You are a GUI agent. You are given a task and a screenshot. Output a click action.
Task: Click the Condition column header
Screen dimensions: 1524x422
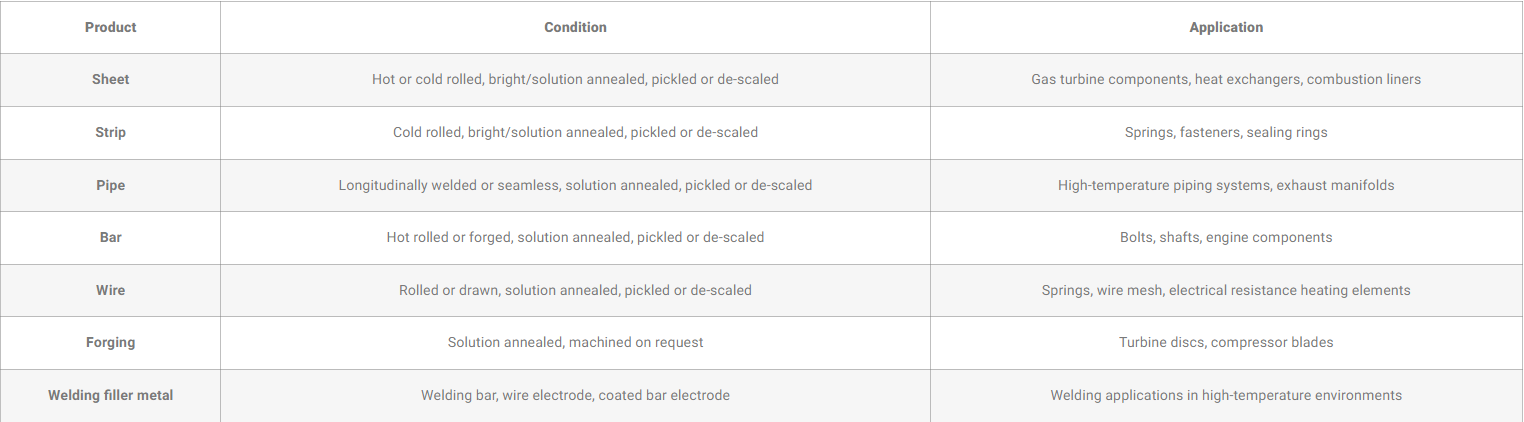click(x=575, y=27)
